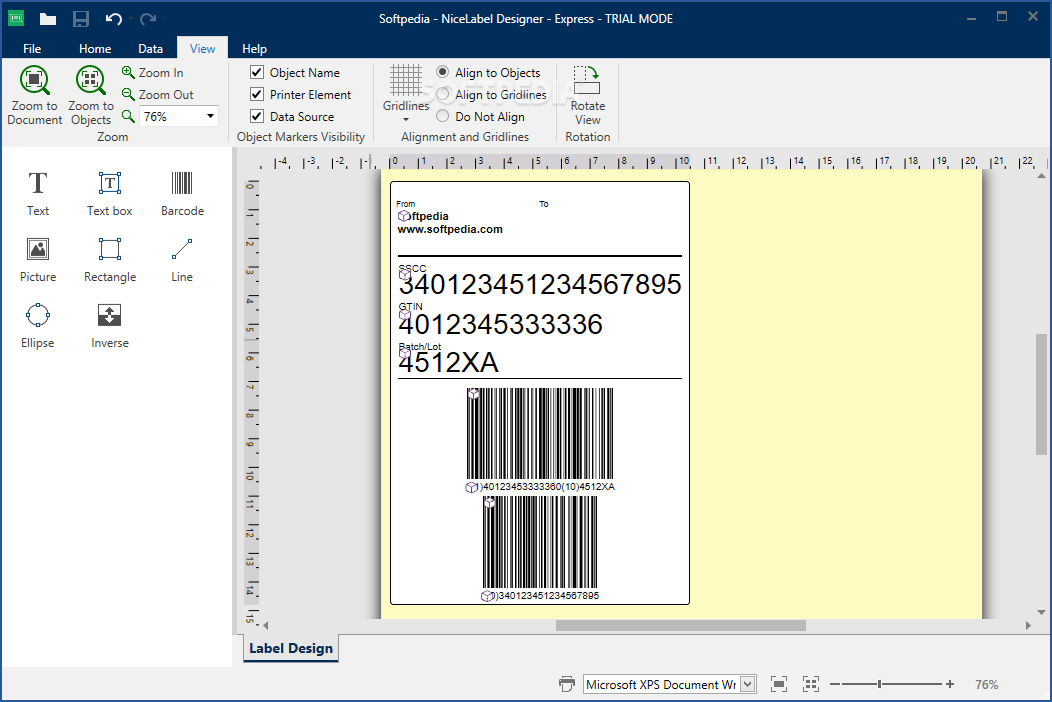Screen dimensions: 1052x702
Task: Click the View ribbon tab
Action: pos(202,48)
